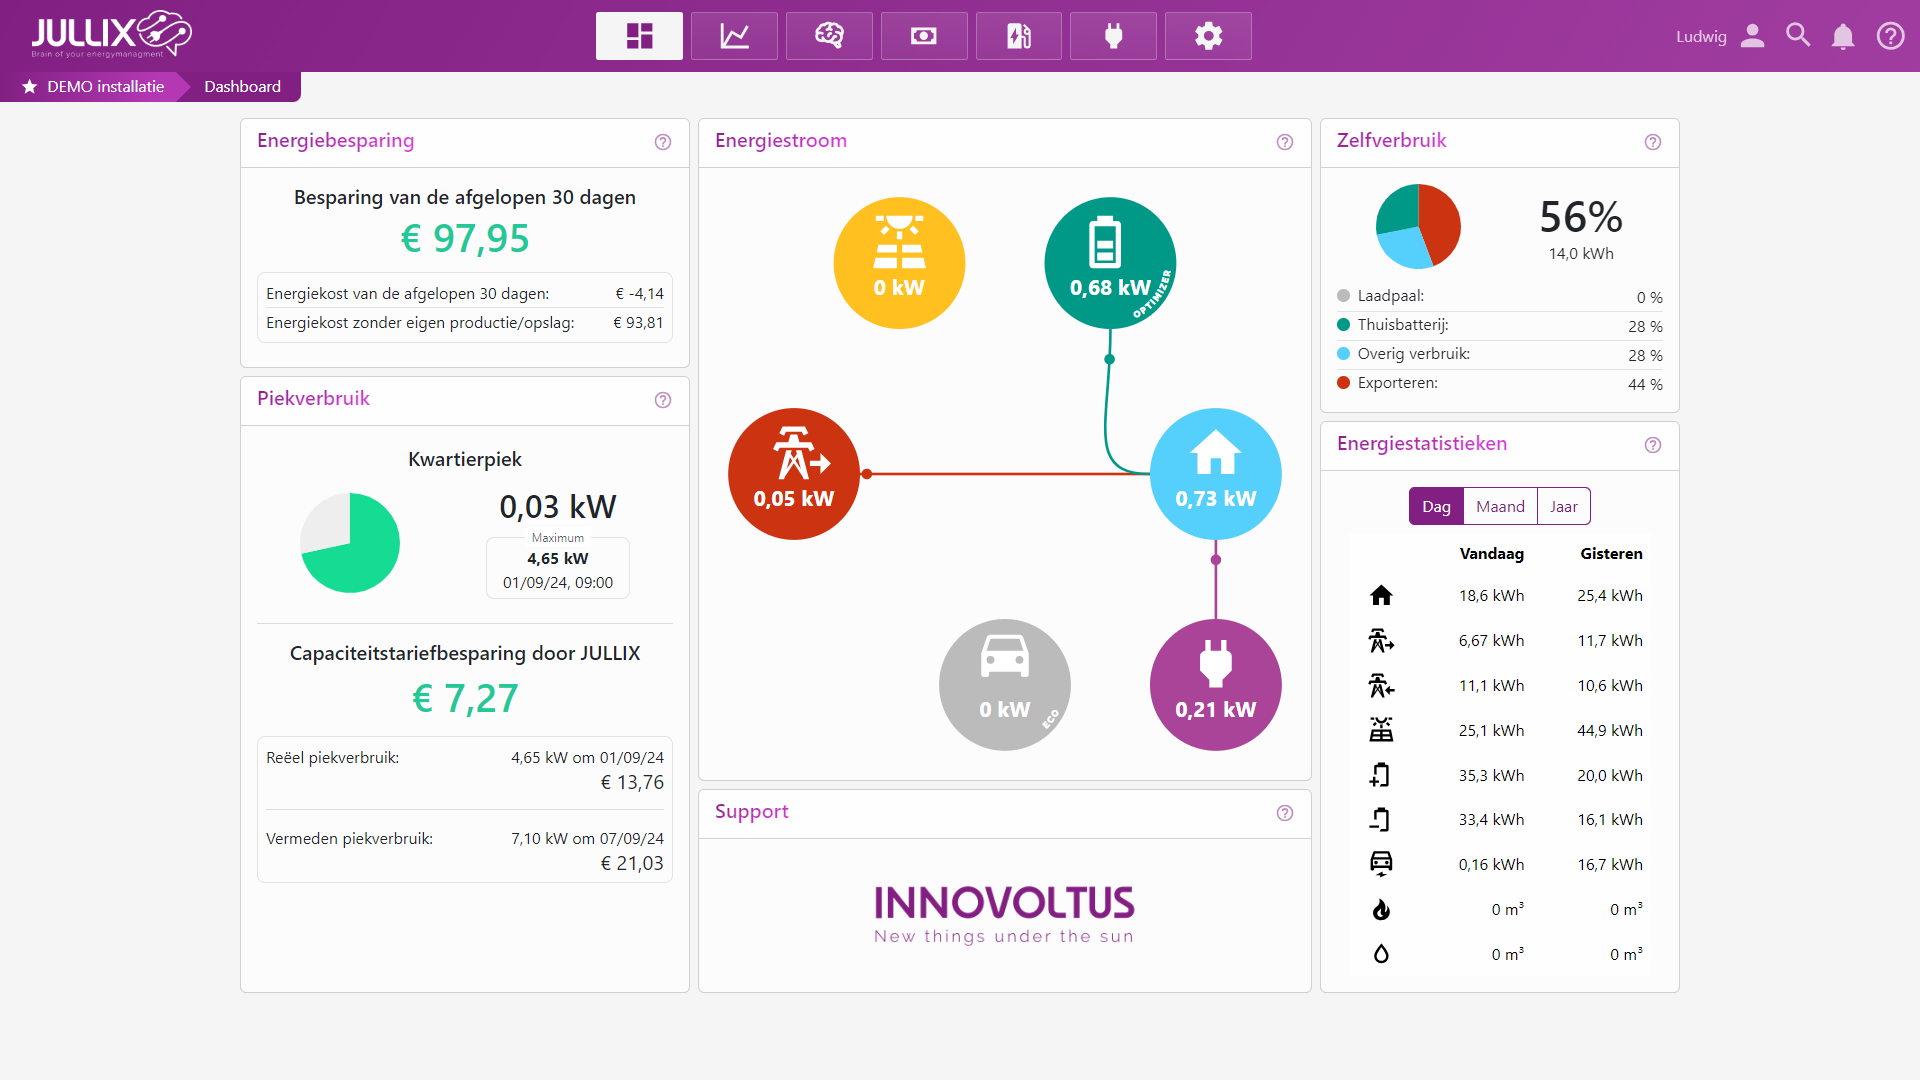Viewport: 1920px width, 1080px height.
Task: Open the plug devices icon in toolbar
Action: point(1113,36)
